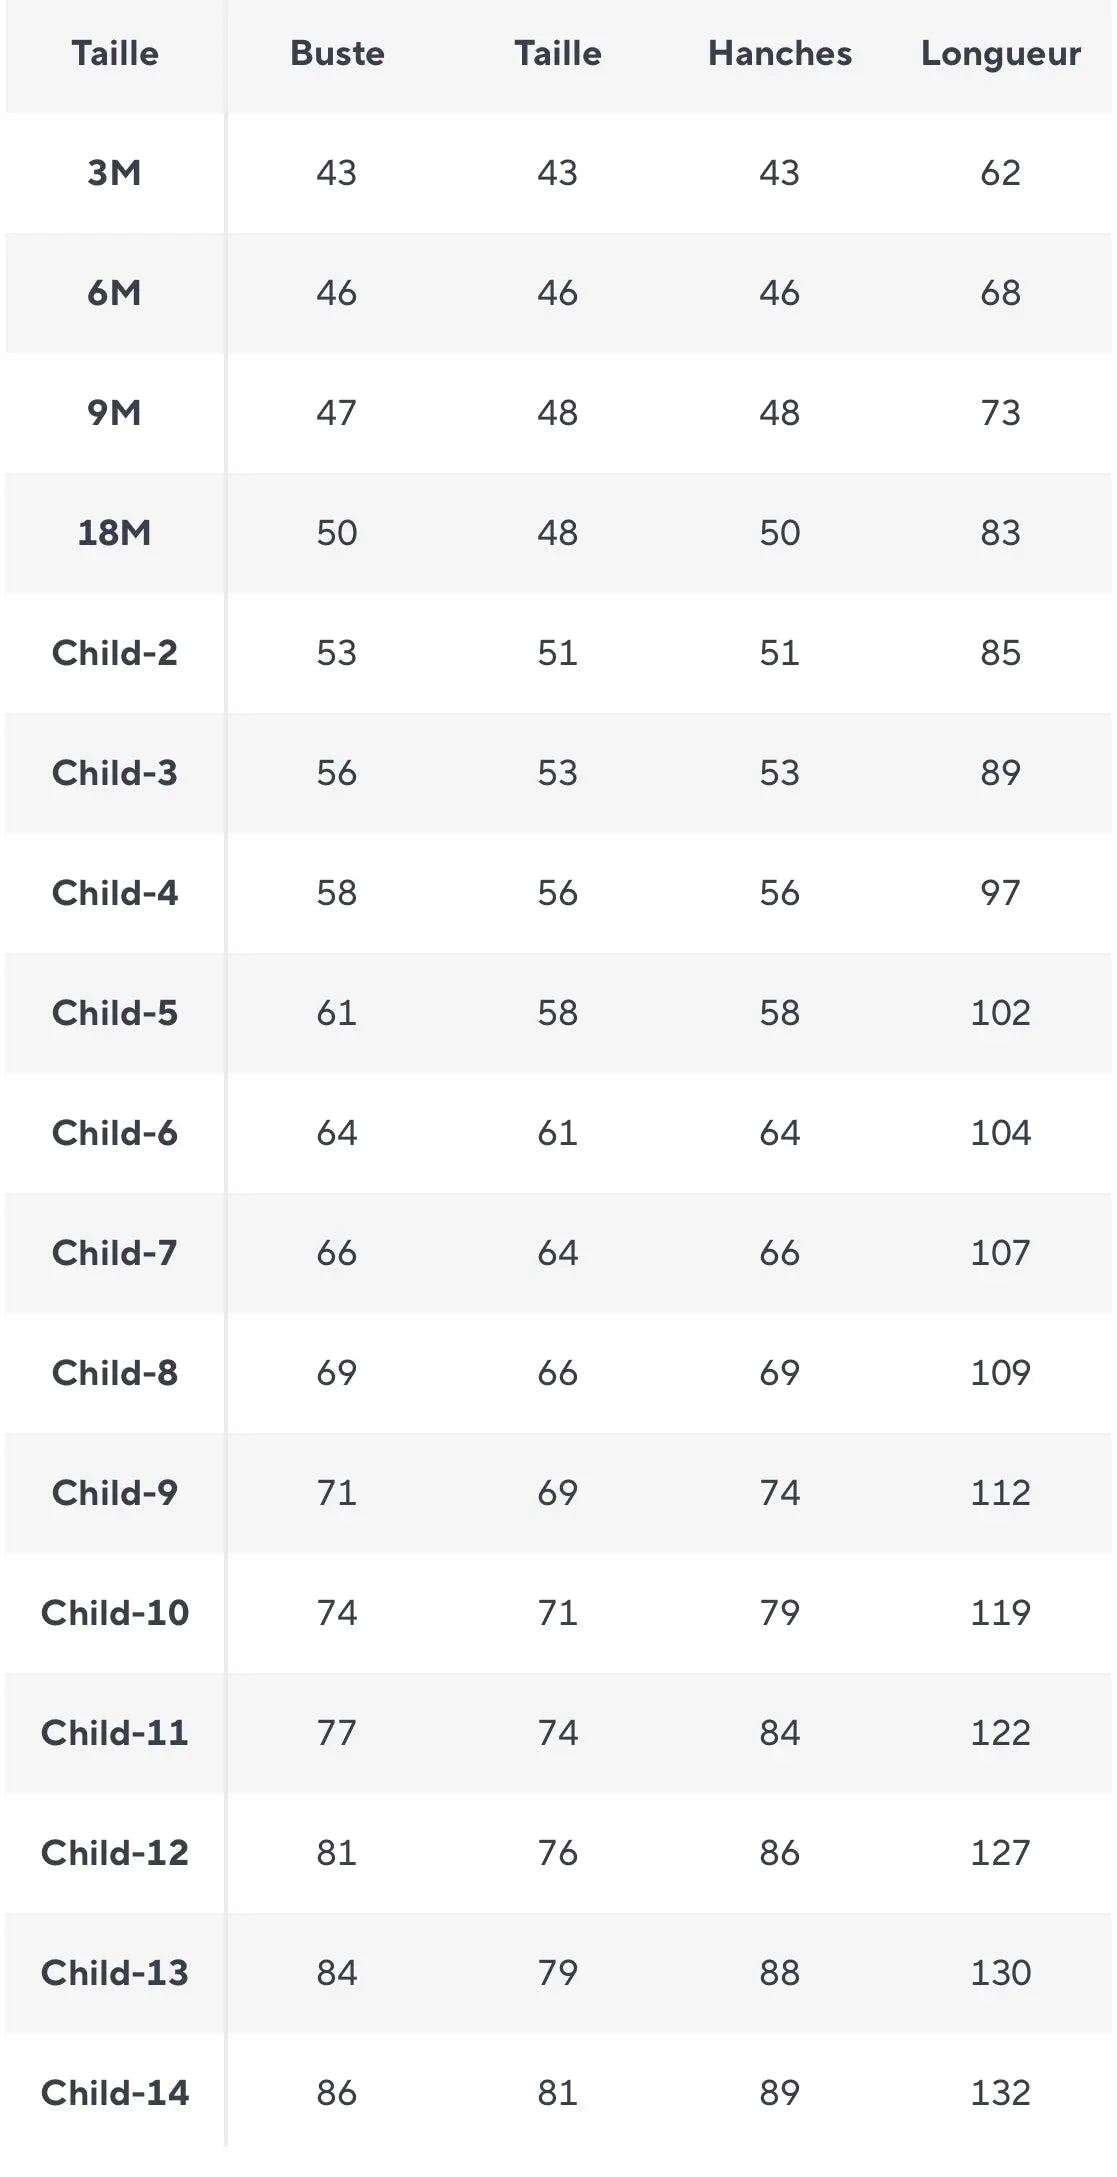Image resolution: width=1117 pixels, height=2177 pixels.
Task: Select Hanches value 74 for Child-9
Action: click(780, 1493)
